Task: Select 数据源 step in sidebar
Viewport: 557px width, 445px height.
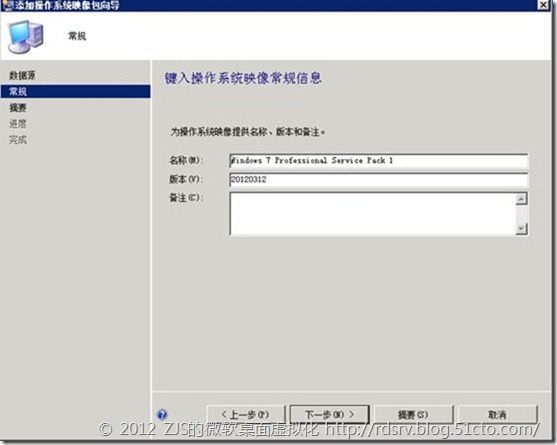Action: tap(22, 75)
